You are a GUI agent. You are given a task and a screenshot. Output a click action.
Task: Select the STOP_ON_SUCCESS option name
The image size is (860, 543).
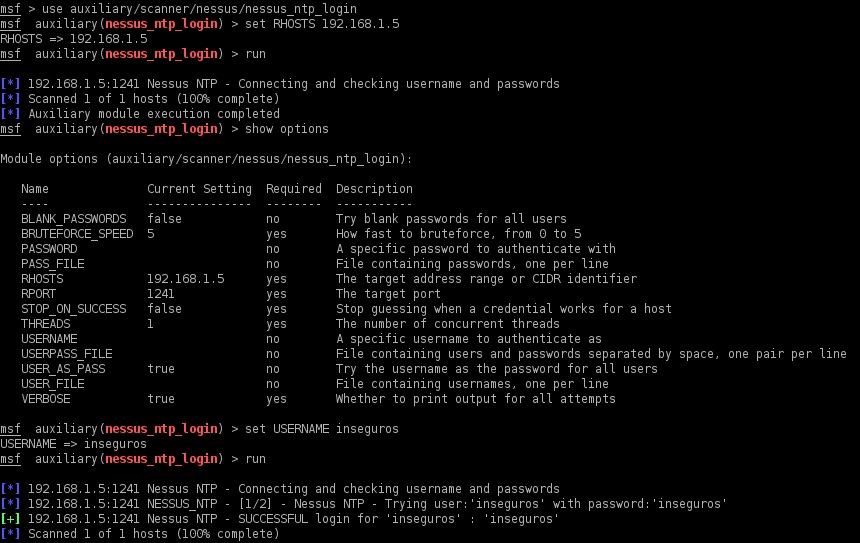coord(74,309)
